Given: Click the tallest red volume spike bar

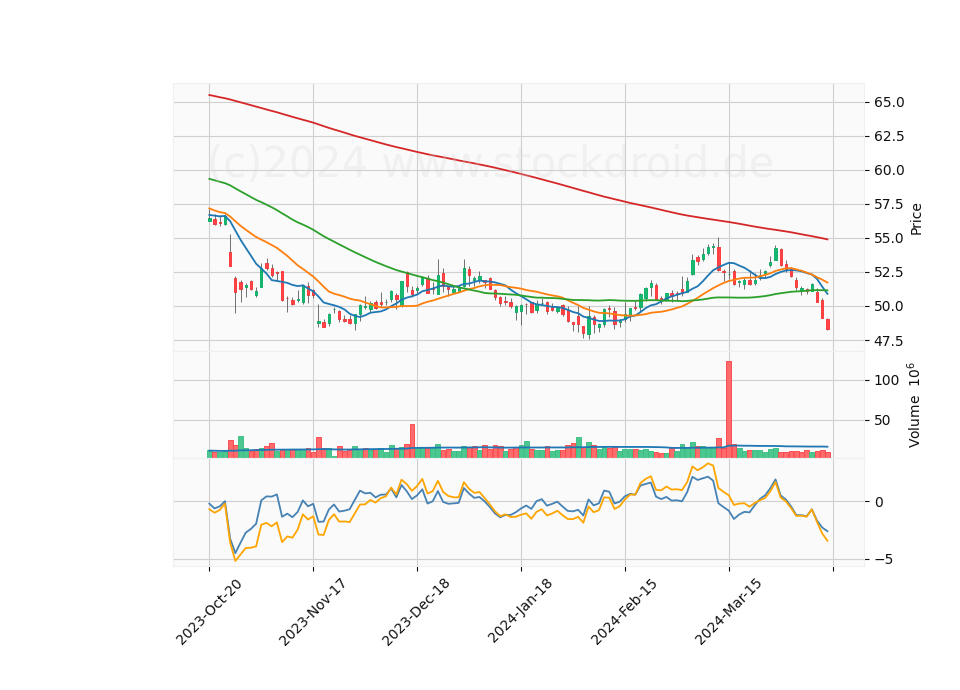Looking at the screenshot, I should coord(729,409).
